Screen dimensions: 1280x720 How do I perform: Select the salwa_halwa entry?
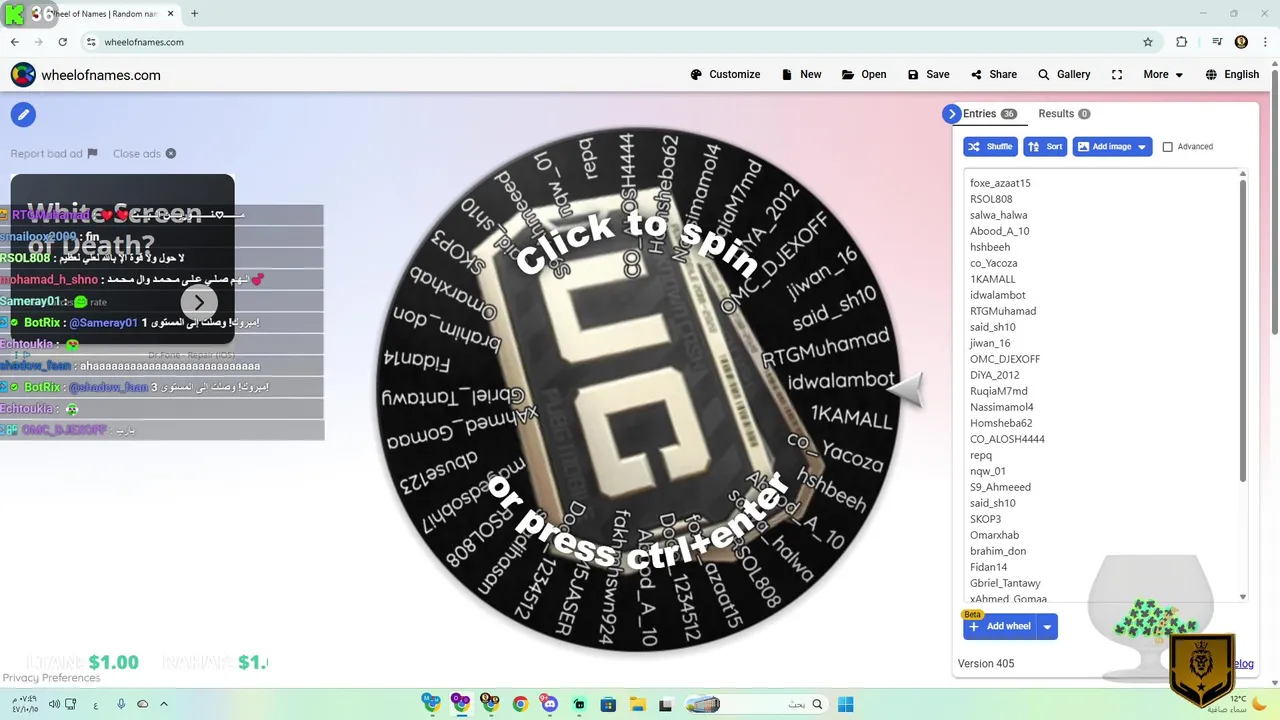pyautogui.click(x=998, y=215)
